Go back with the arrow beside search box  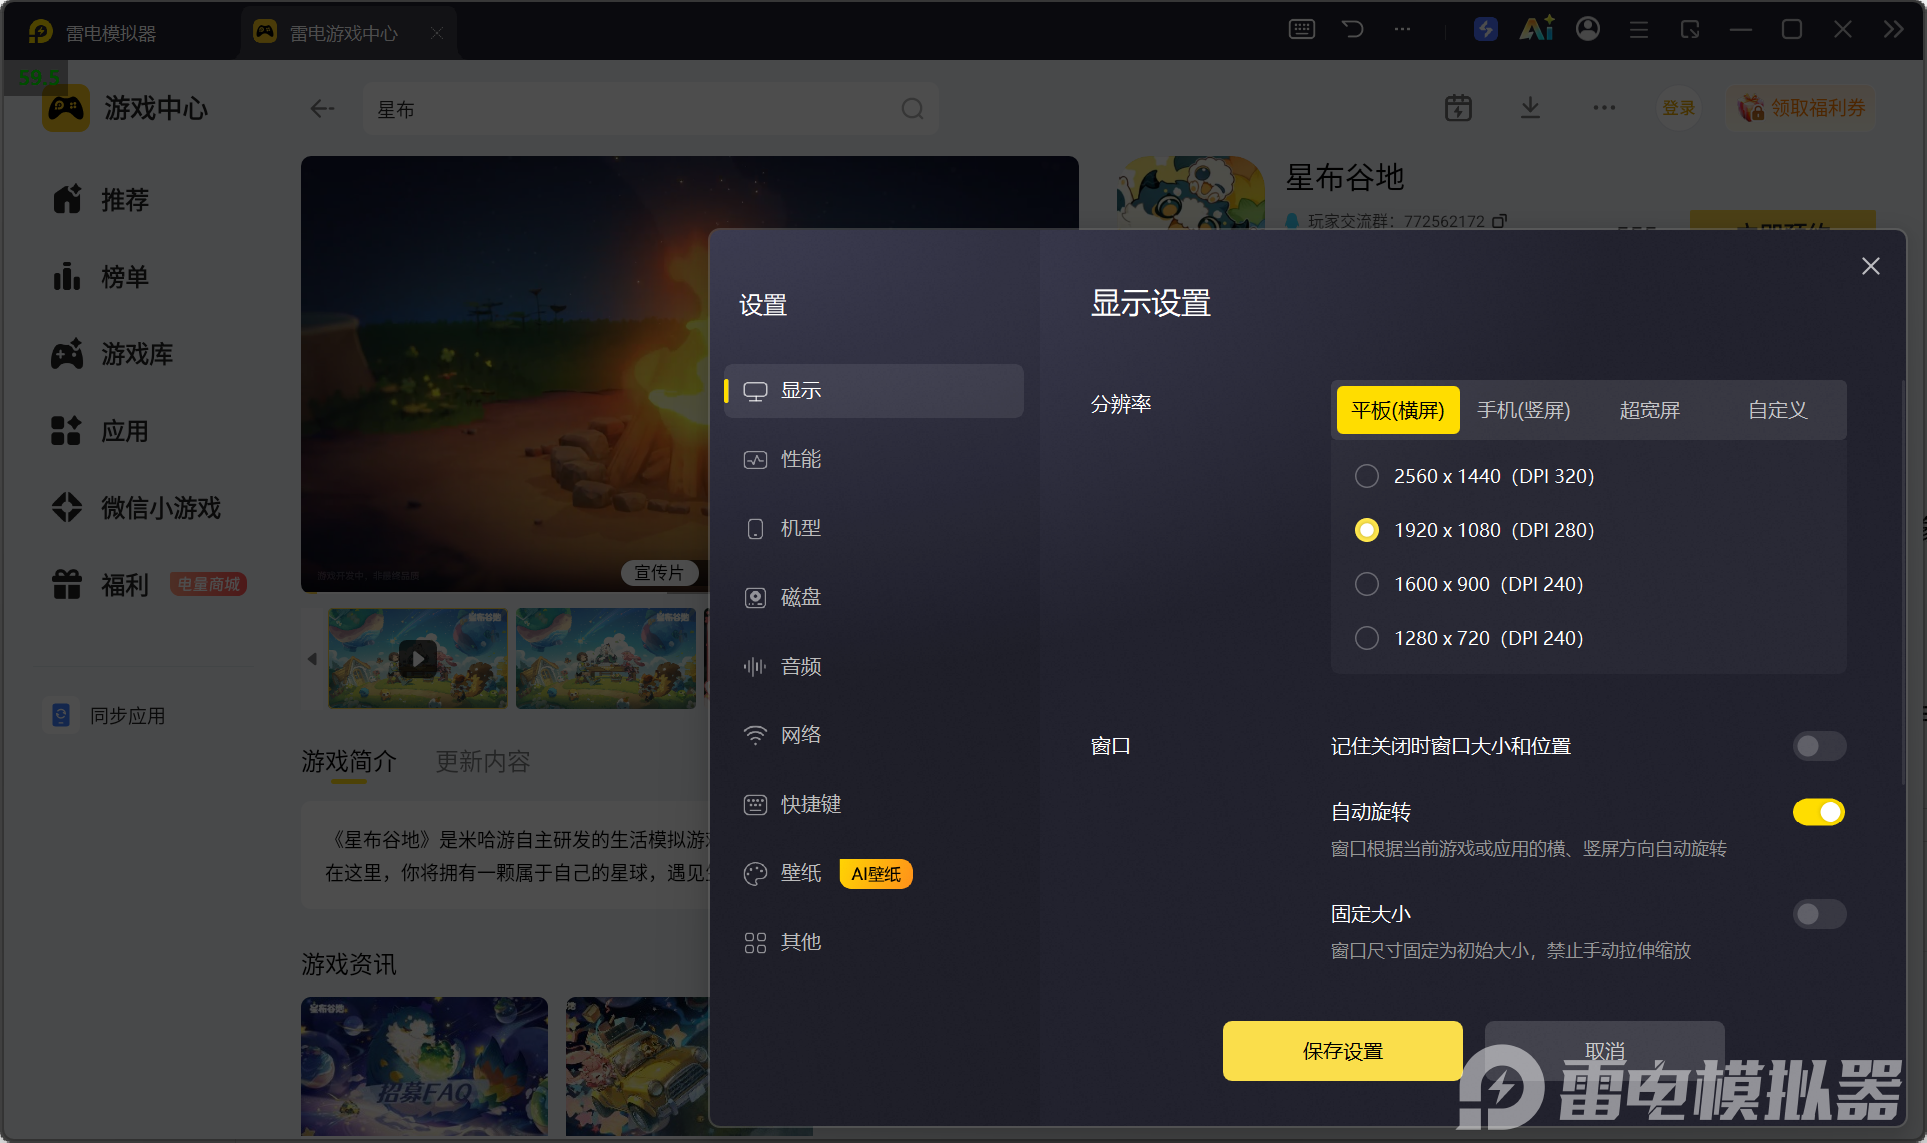pyautogui.click(x=322, y=109)
